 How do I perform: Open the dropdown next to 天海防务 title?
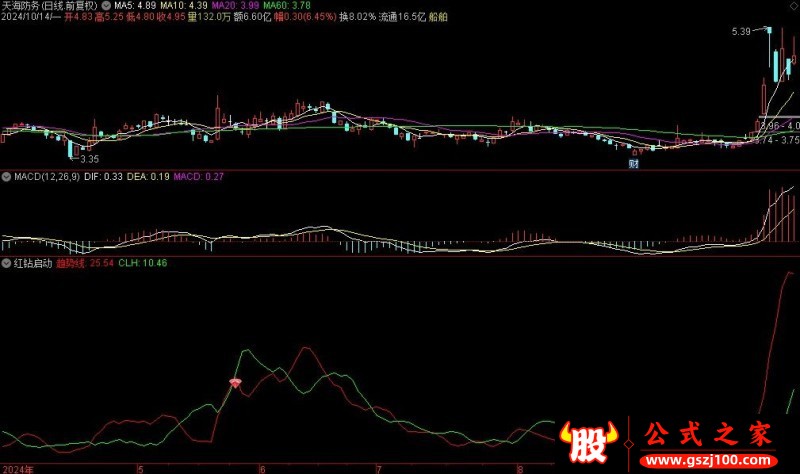point(106,6)
